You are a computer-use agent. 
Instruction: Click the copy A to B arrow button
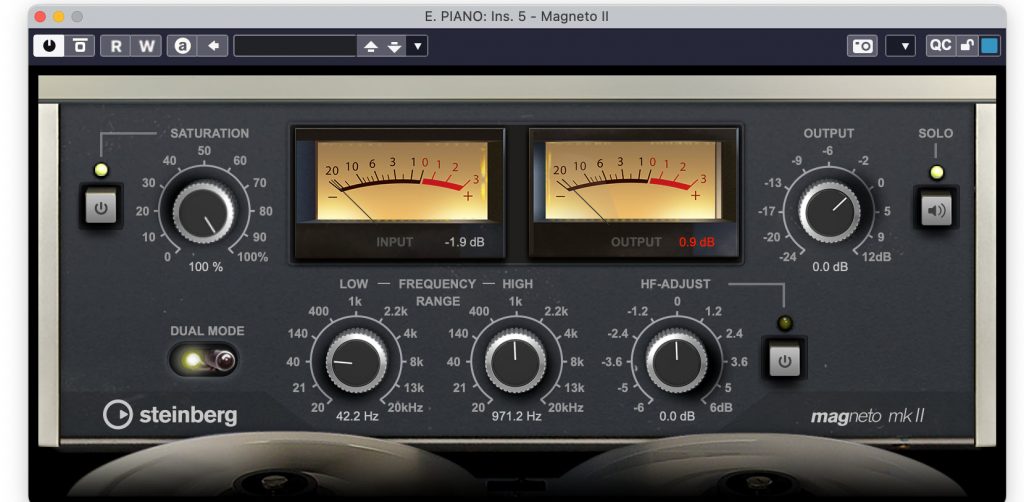point(214,46)
